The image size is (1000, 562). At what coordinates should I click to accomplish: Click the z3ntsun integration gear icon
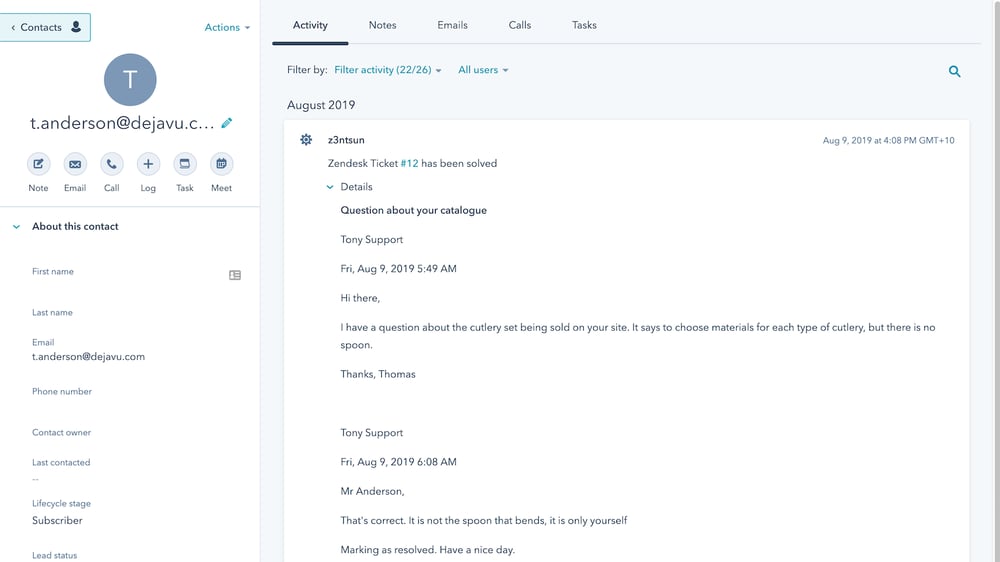tap(306, 140)
